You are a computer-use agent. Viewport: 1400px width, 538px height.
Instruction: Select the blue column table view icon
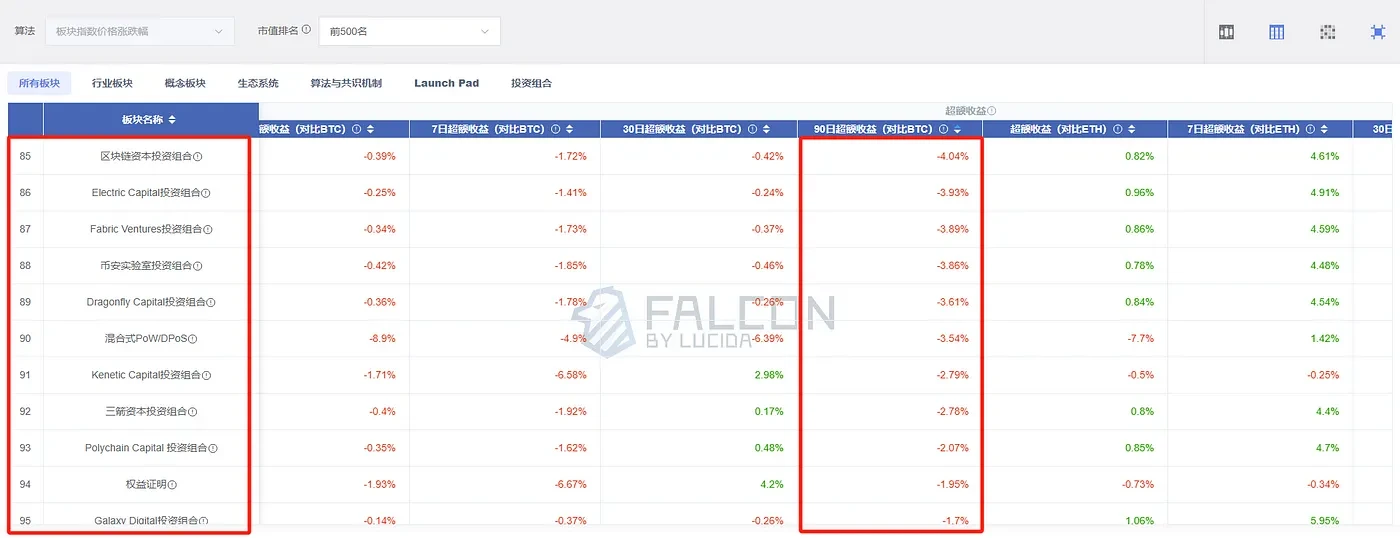[x=1277, y=32]
